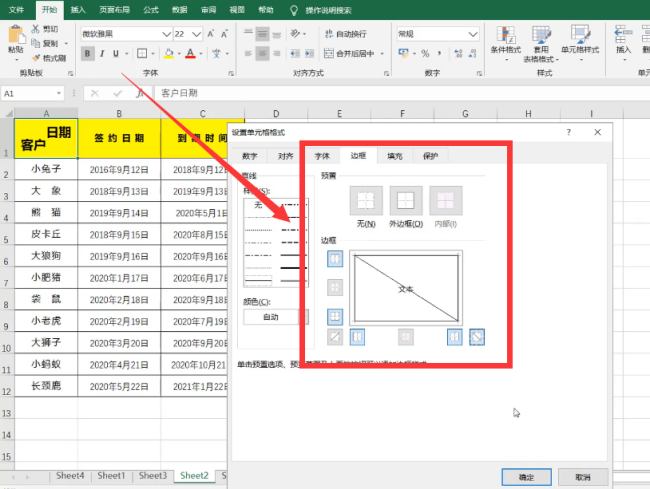Open the Fill tab in Format Cells dialog
Image resolution: width=650 pixels, height=489 pixels.
tap(395, 156)
